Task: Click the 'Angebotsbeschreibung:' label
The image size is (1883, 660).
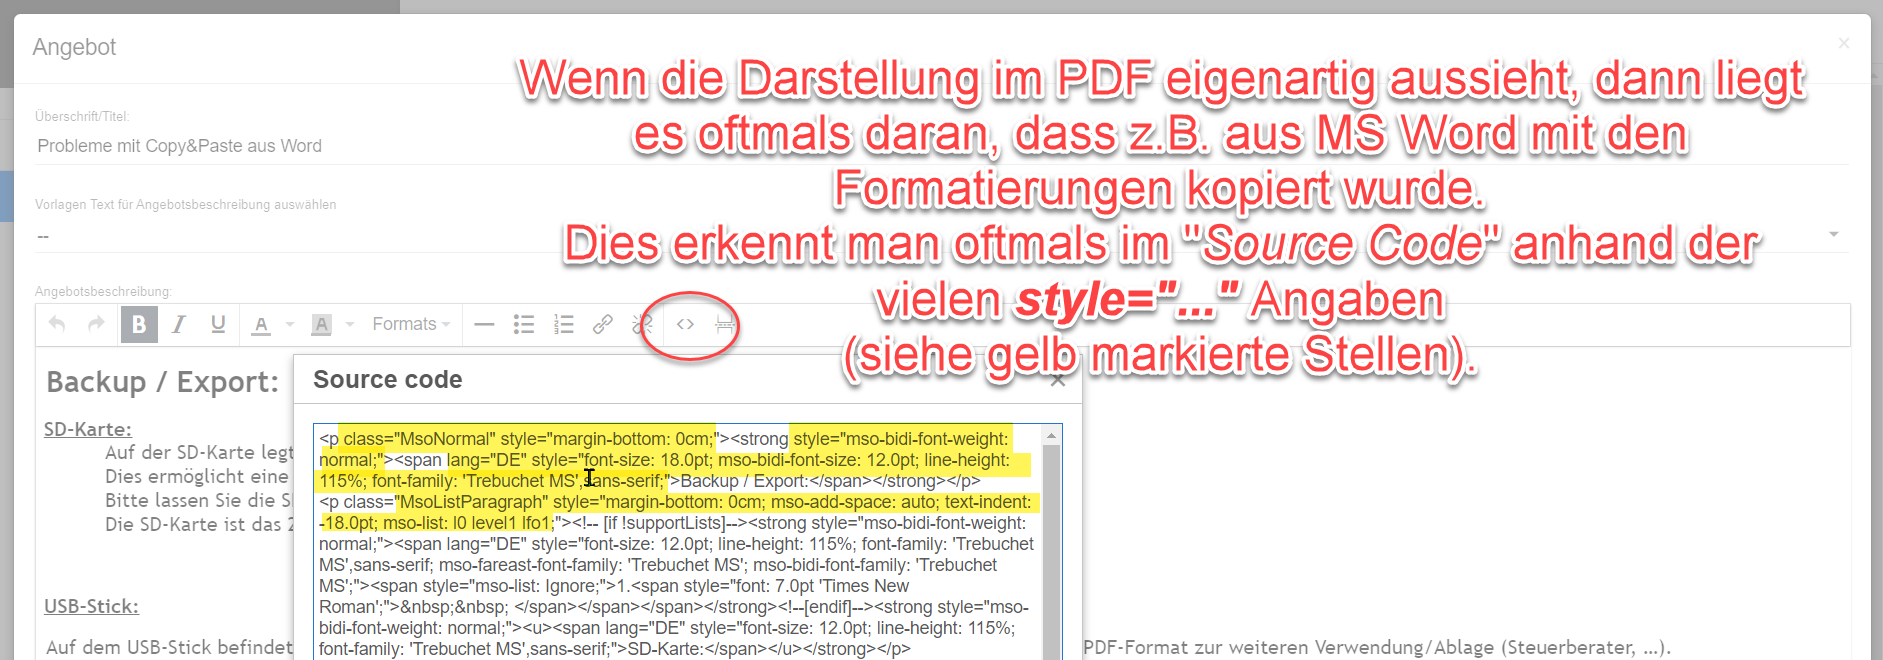Action: coord(103,292)
